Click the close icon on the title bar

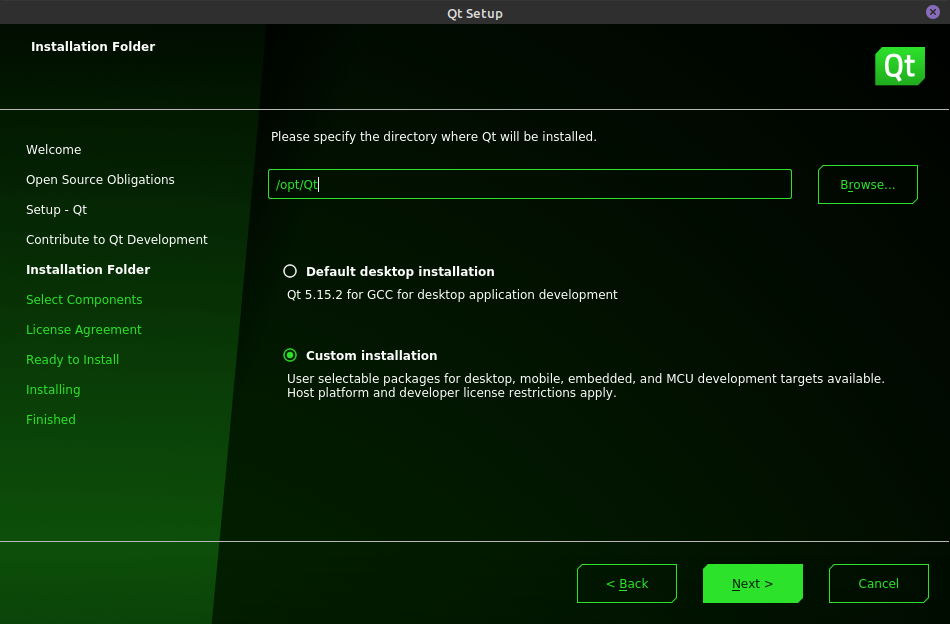click(932, 12)
